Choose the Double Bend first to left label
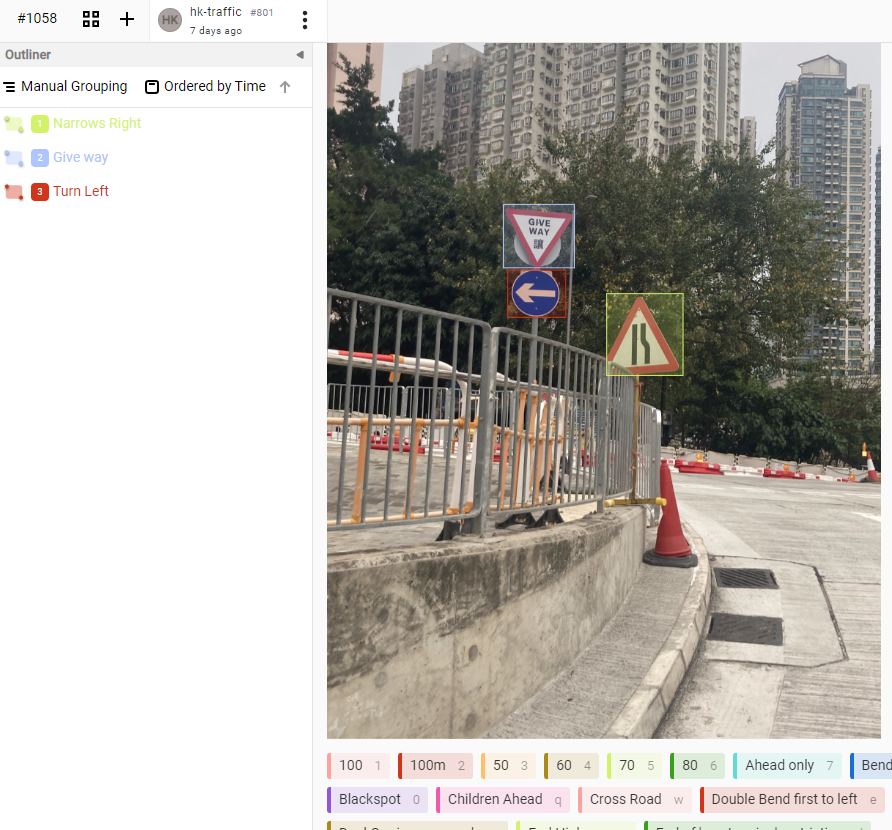The image size is (892, 830). click(x=792, y=800)
